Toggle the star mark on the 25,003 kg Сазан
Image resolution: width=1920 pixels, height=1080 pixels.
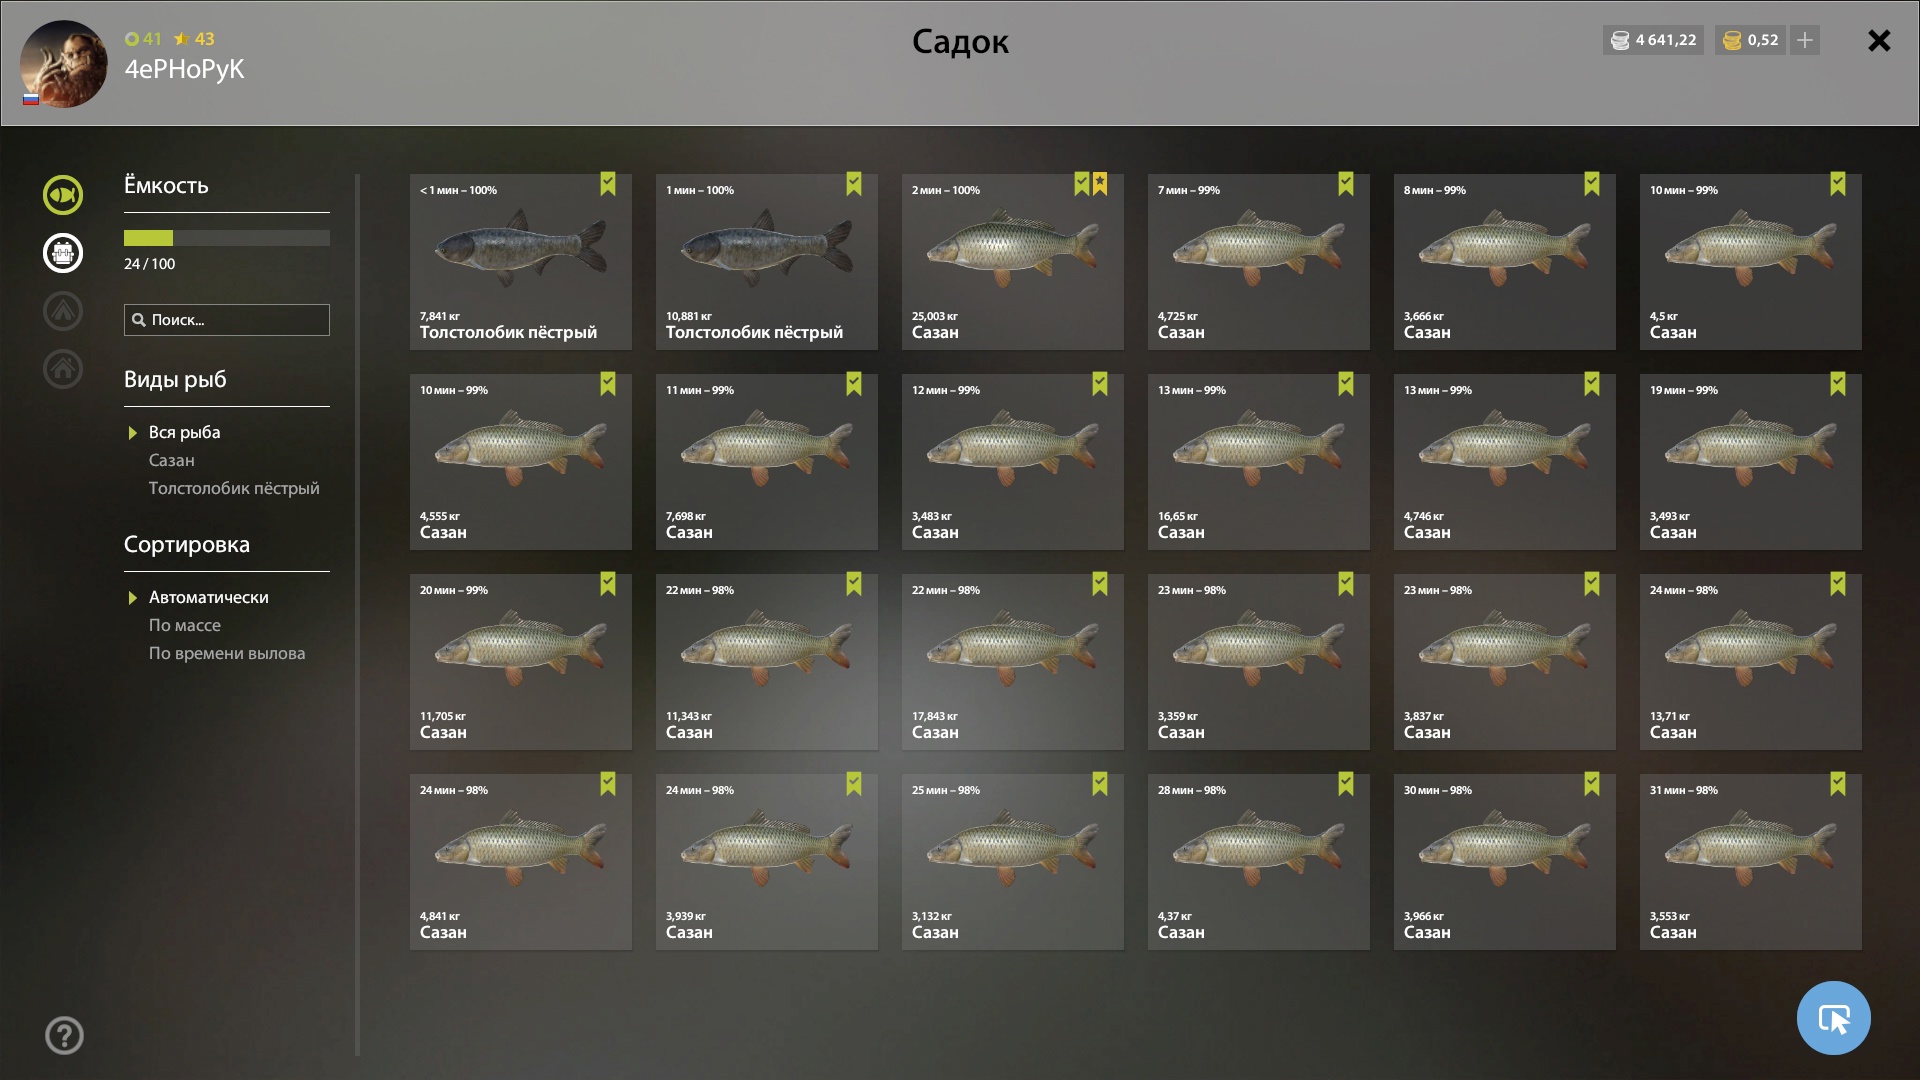[x=1100, y=184]
